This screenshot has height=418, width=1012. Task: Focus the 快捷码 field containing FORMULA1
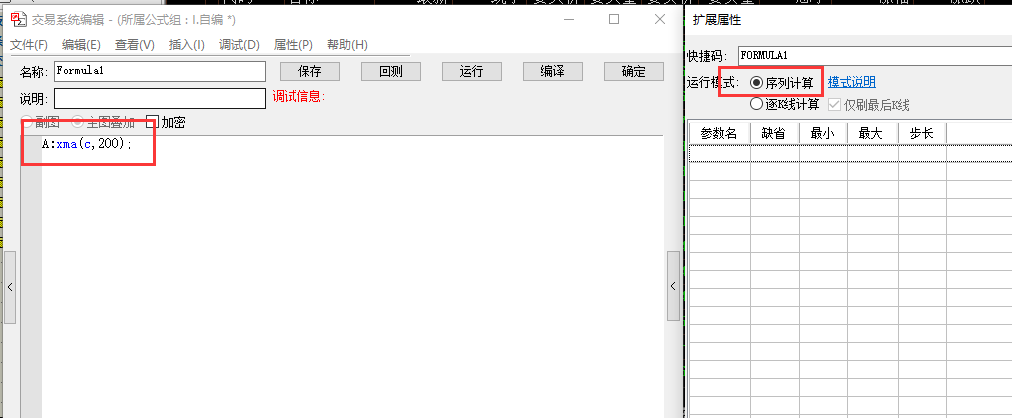tap(875, 55)
